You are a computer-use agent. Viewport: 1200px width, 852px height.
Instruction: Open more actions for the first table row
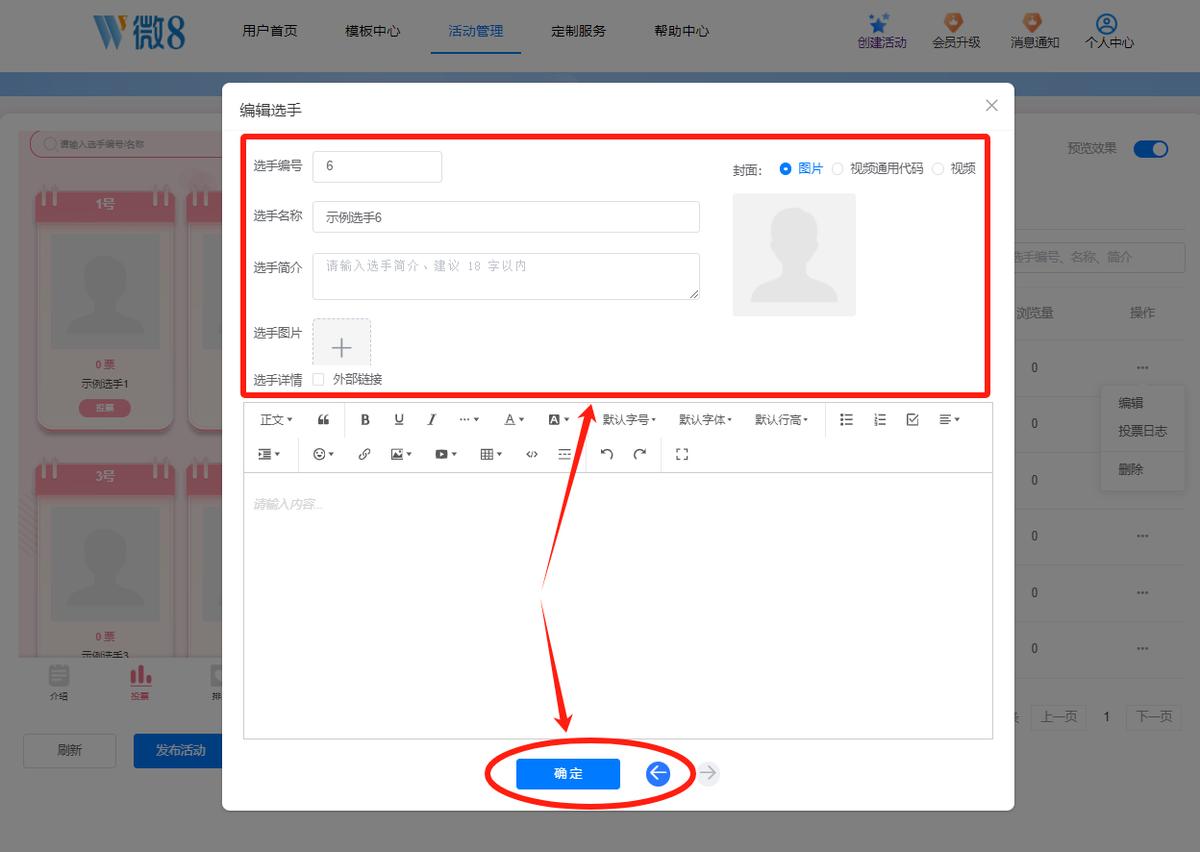tap(1142, 367)
